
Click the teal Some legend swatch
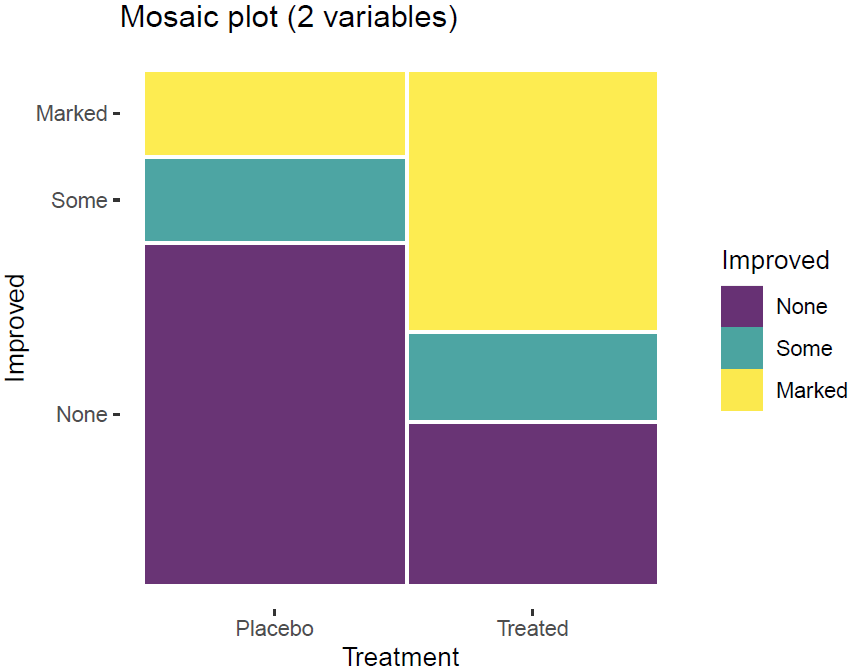(x=742, y=348)
